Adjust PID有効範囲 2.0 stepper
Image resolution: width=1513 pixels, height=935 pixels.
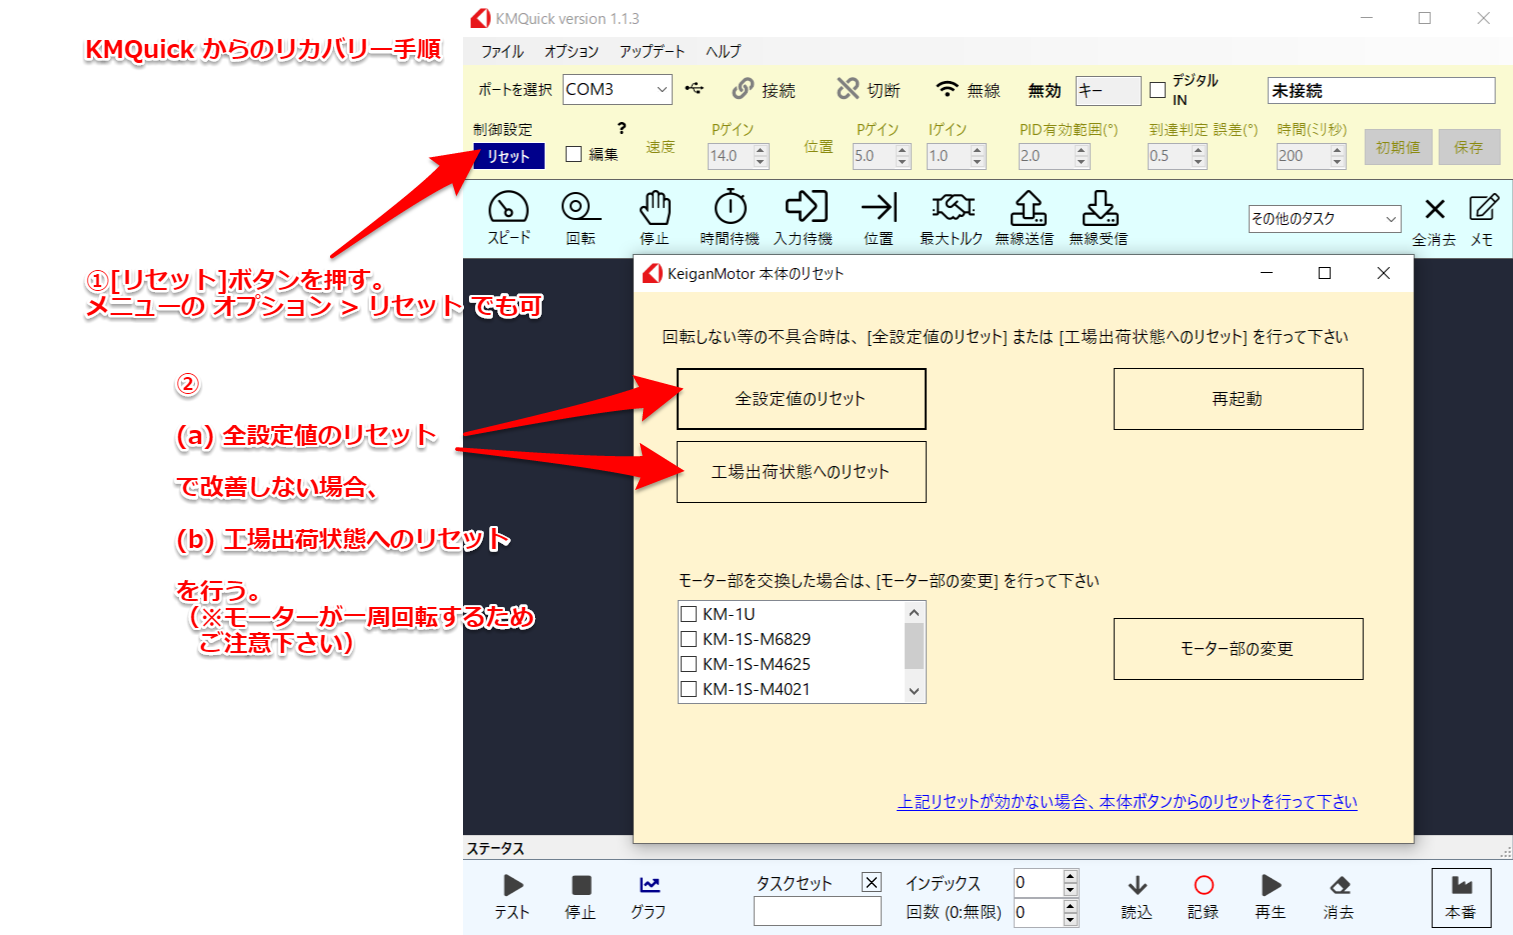point(1081,156)
